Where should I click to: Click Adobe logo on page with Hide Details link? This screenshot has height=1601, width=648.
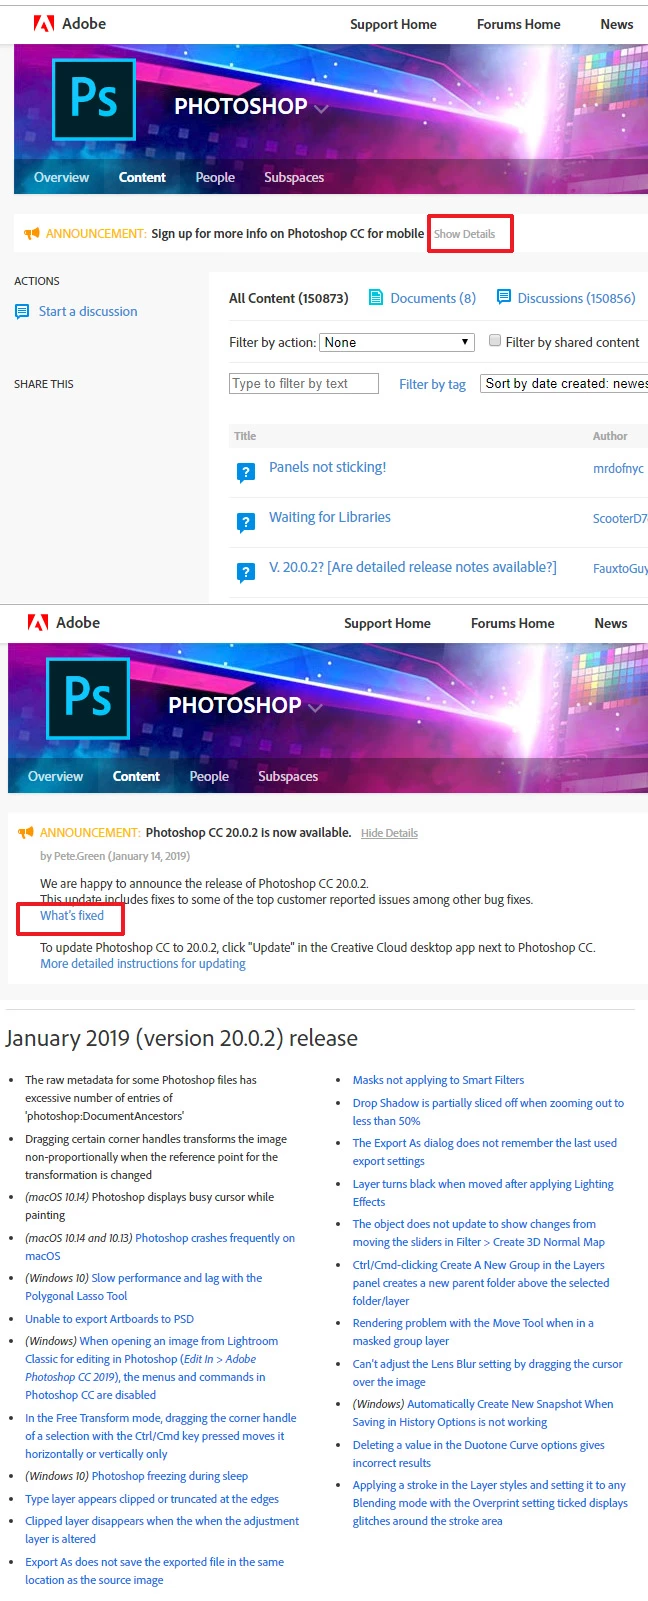[38, 622]
